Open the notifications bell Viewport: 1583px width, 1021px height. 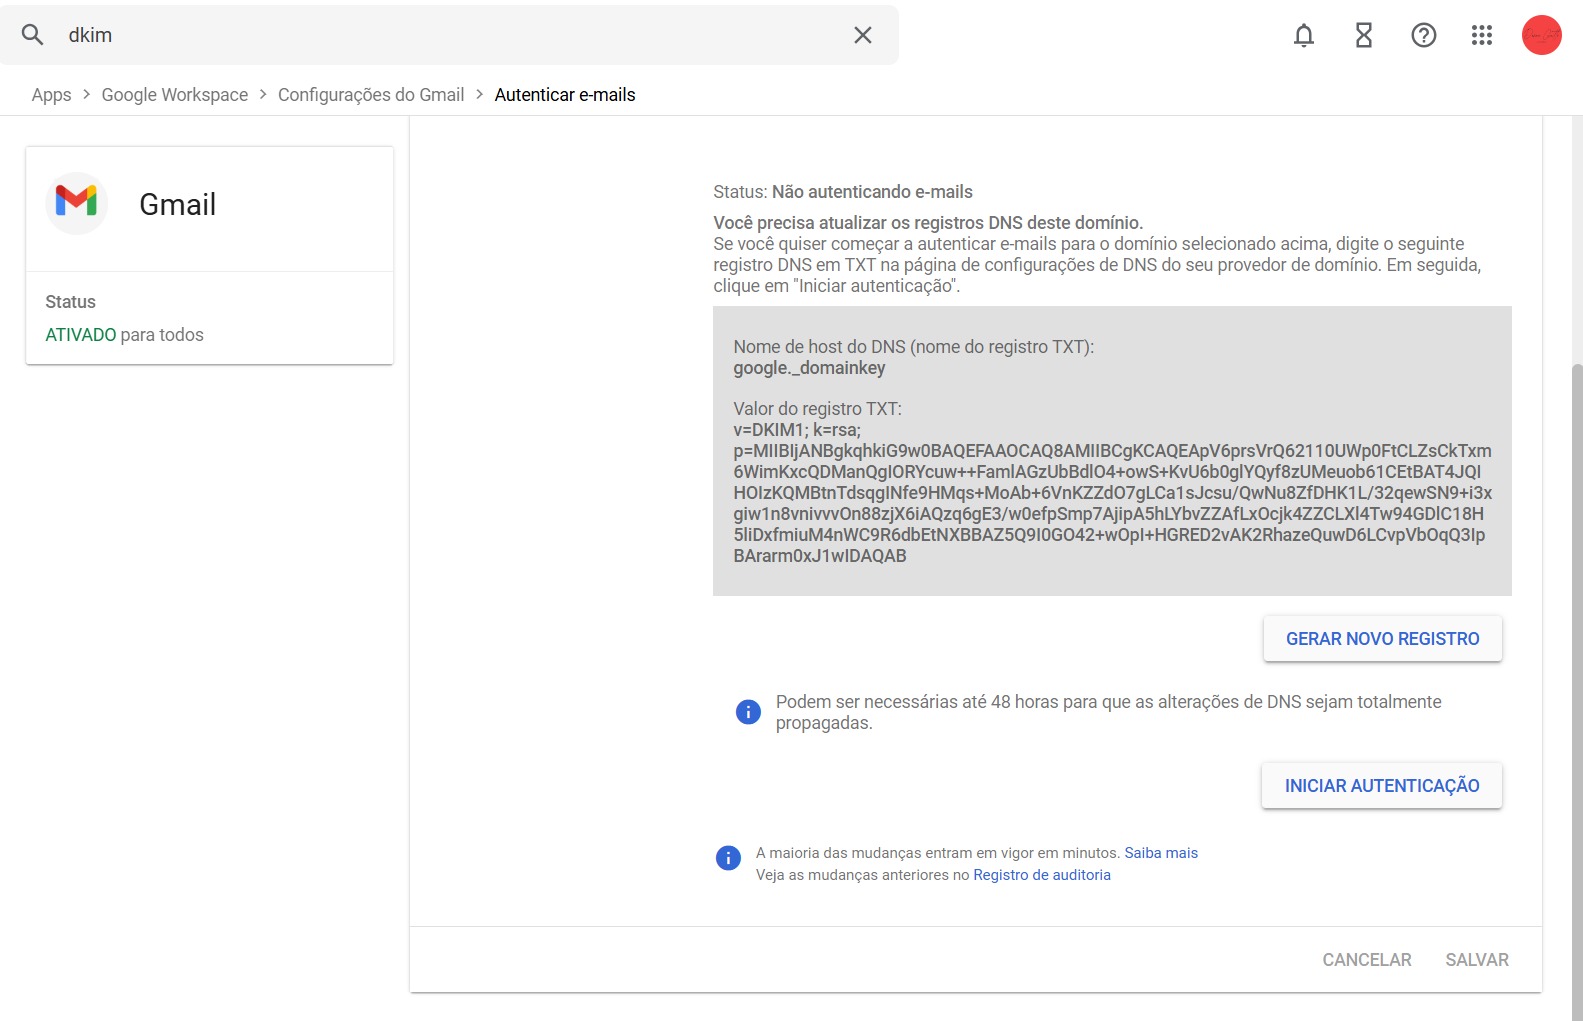click(x=1303, y=36)
